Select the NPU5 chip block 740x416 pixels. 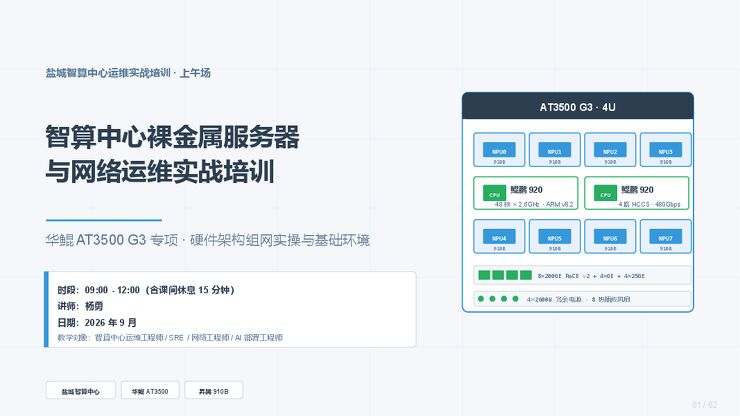555,236
